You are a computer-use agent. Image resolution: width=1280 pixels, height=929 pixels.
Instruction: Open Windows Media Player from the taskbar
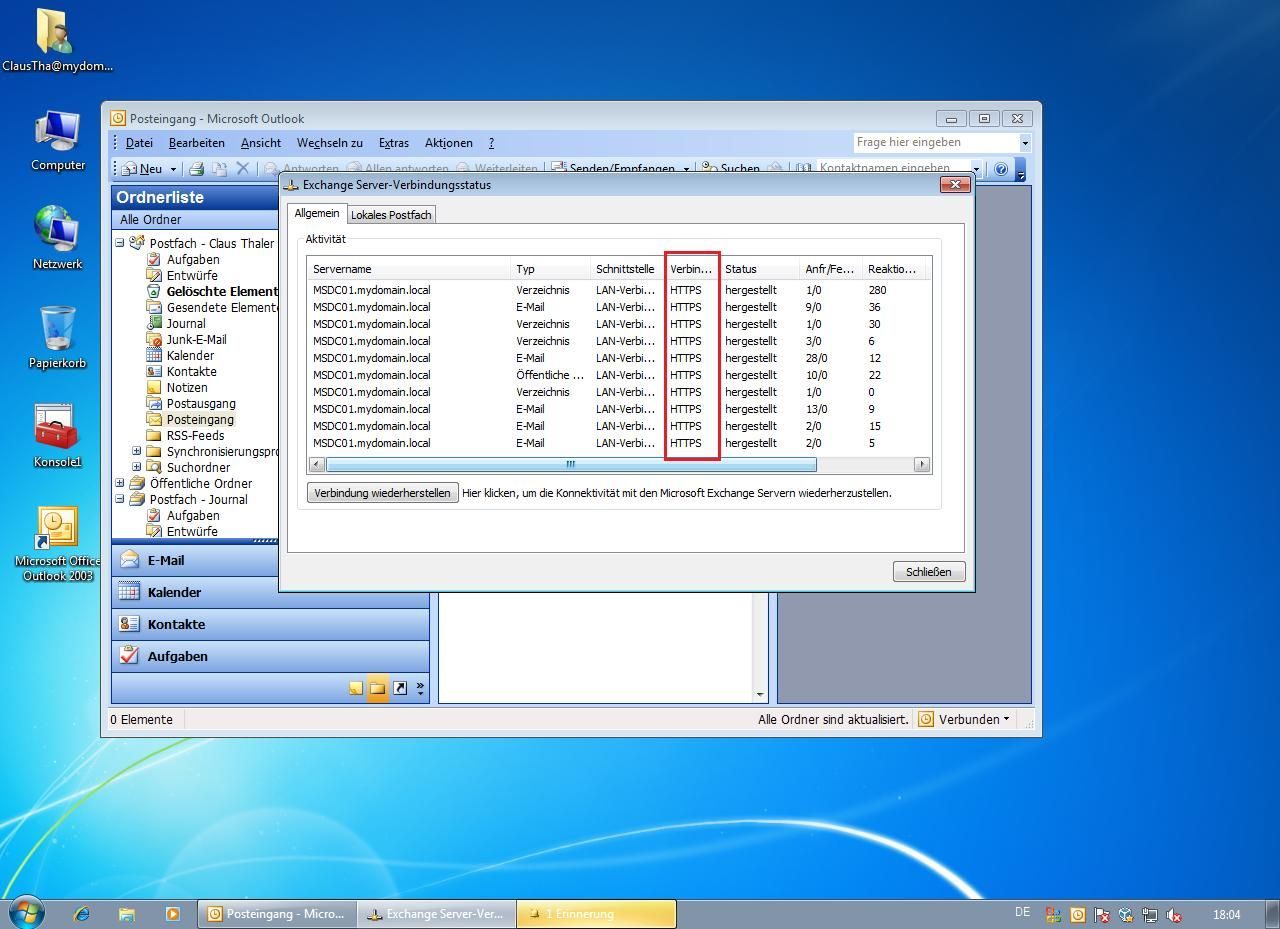pos(172,914)
